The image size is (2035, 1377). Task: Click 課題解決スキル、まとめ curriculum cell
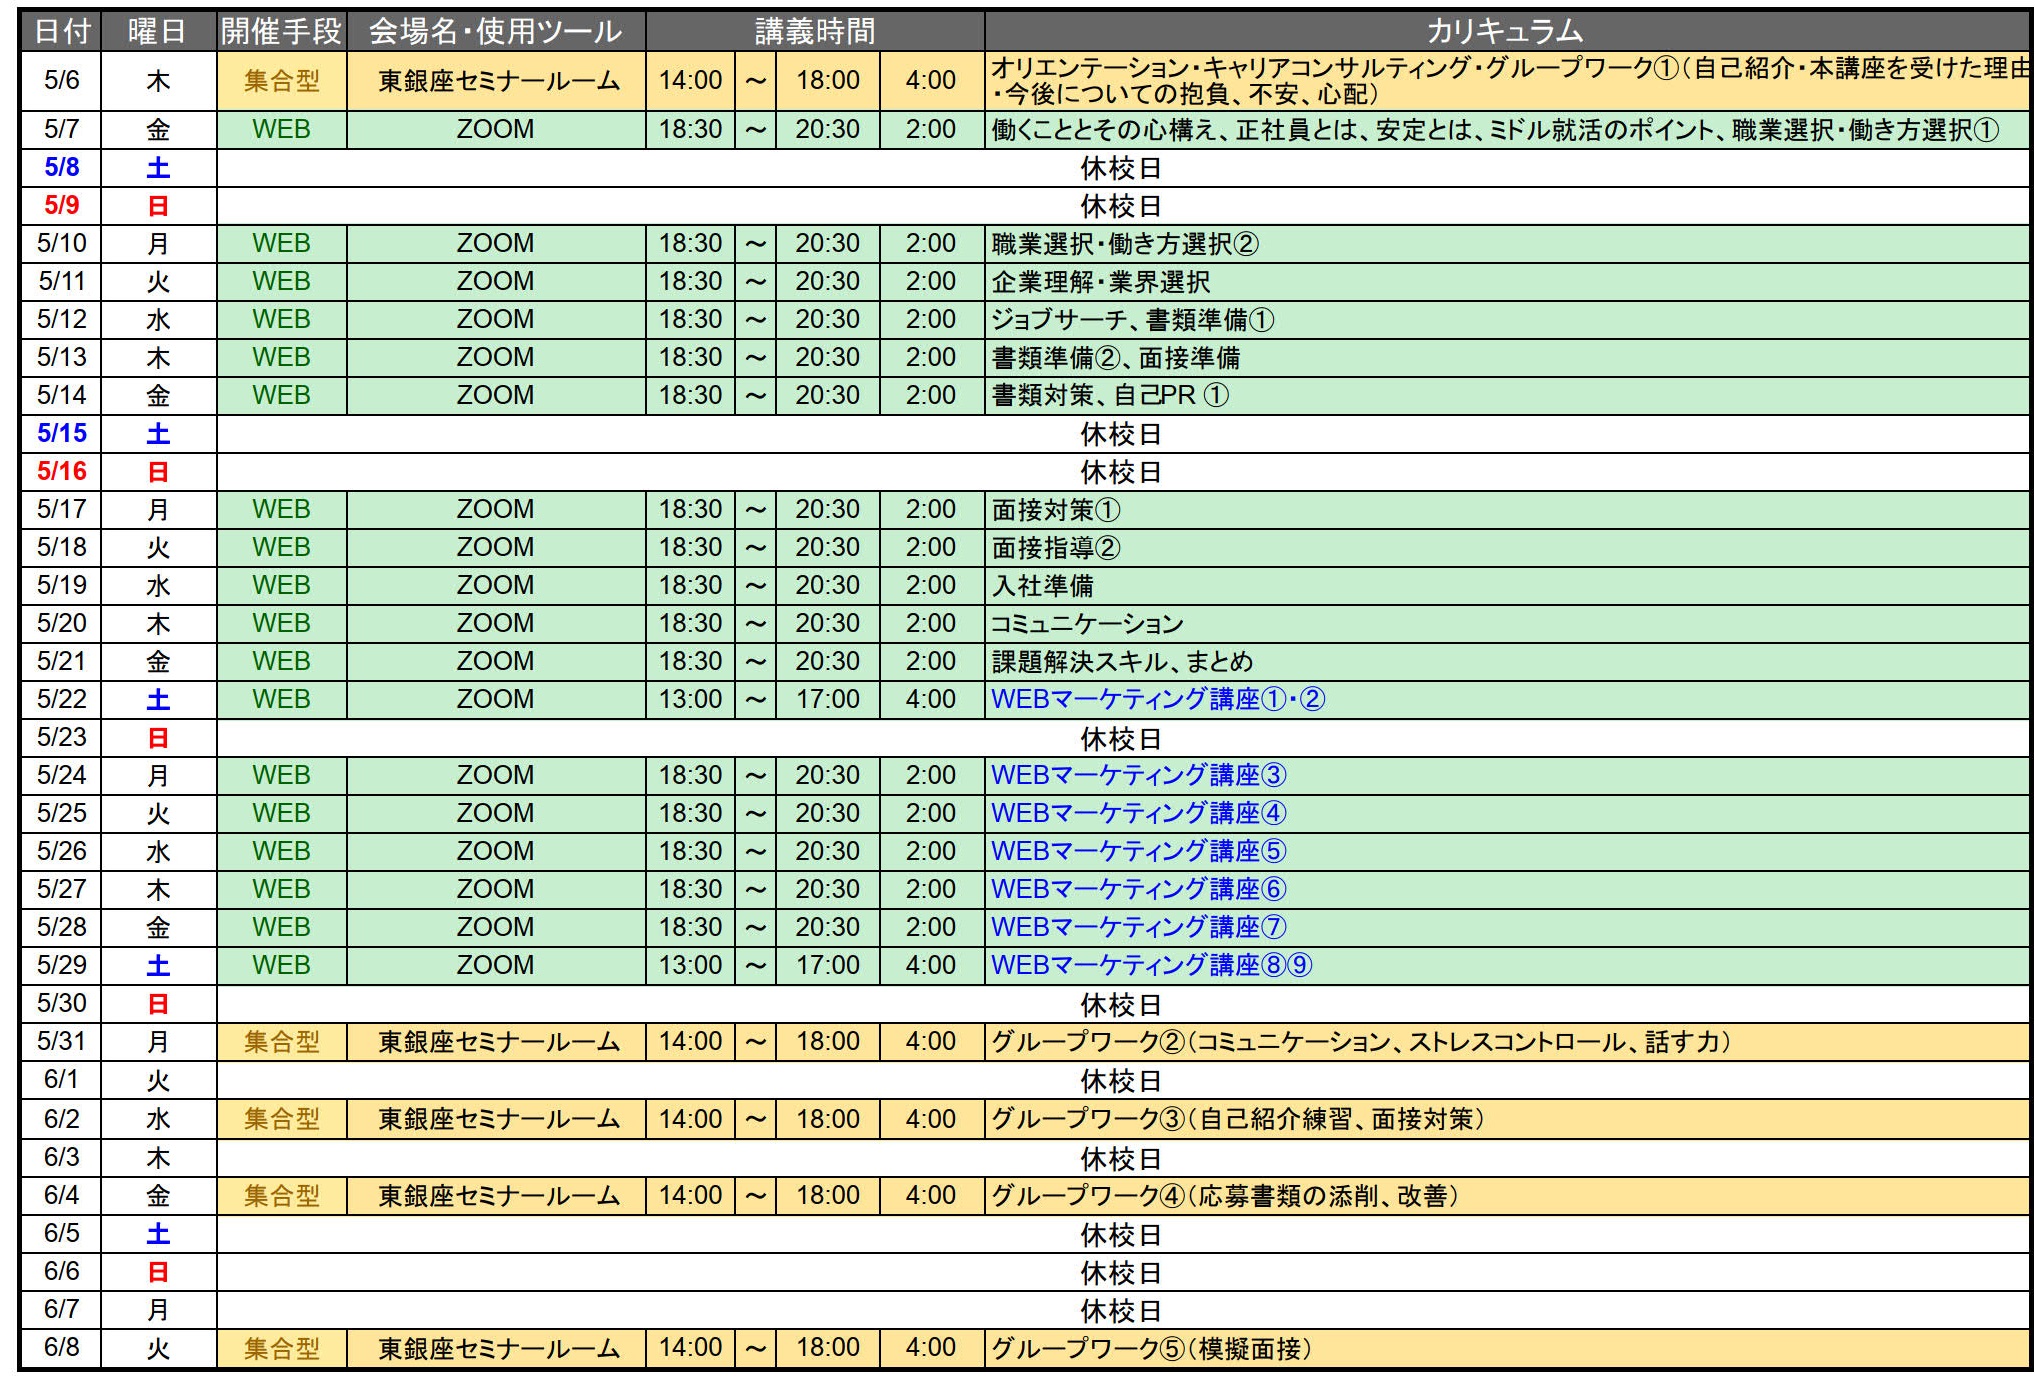coord(1507,662)
